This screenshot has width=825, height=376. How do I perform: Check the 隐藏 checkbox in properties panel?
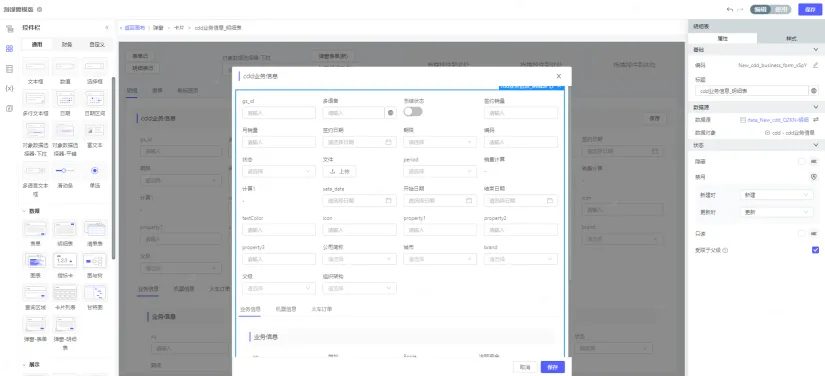click(x=801, y=162)
